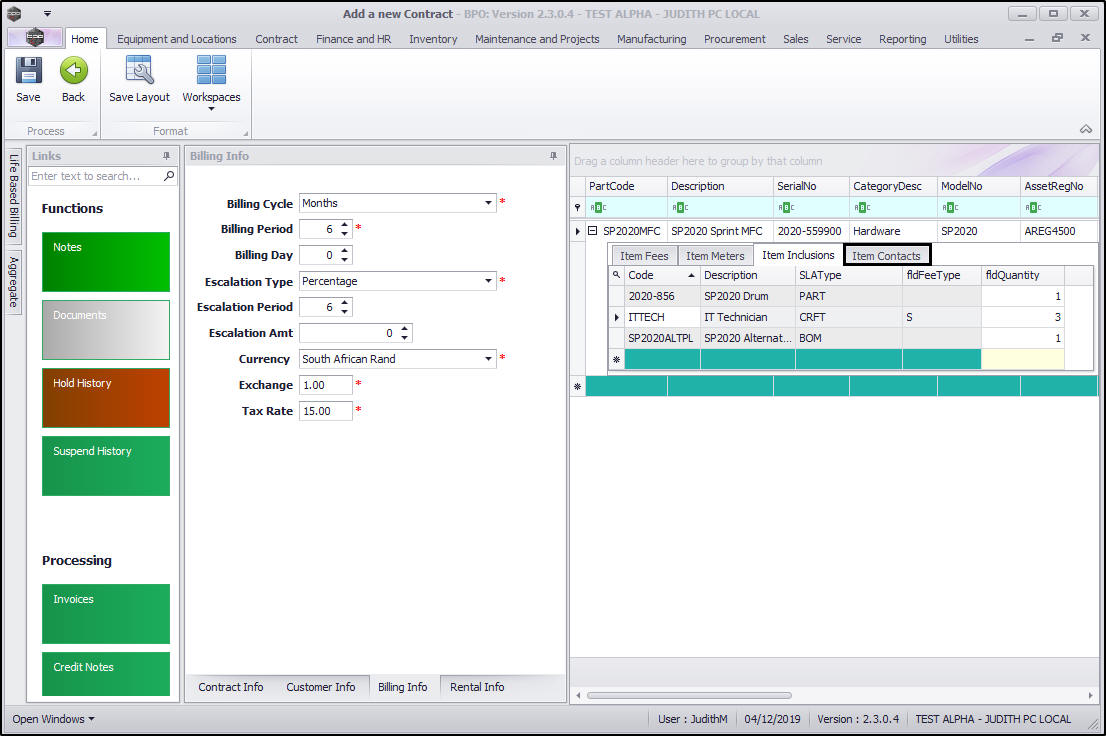Pin the Billing Info panel

[x=553, y=156]
